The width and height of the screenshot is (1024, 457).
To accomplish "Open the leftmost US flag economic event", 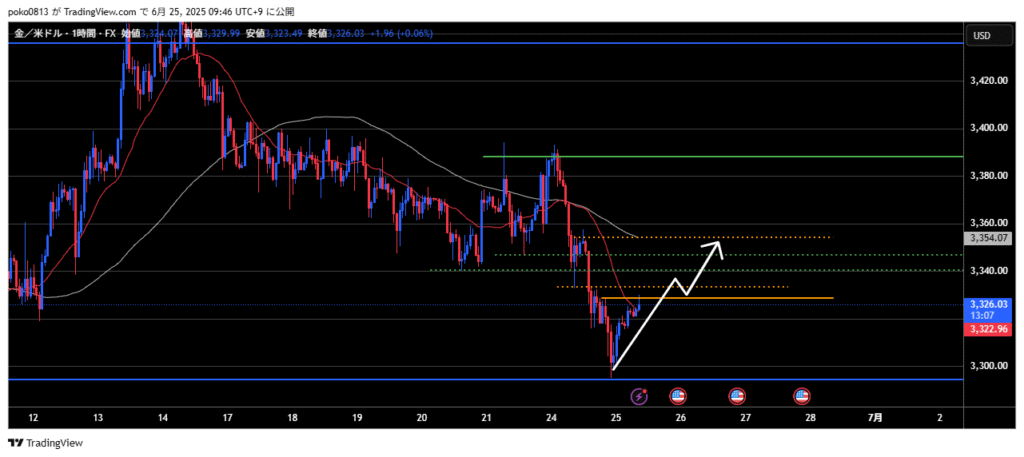I will tap(676, 396).
